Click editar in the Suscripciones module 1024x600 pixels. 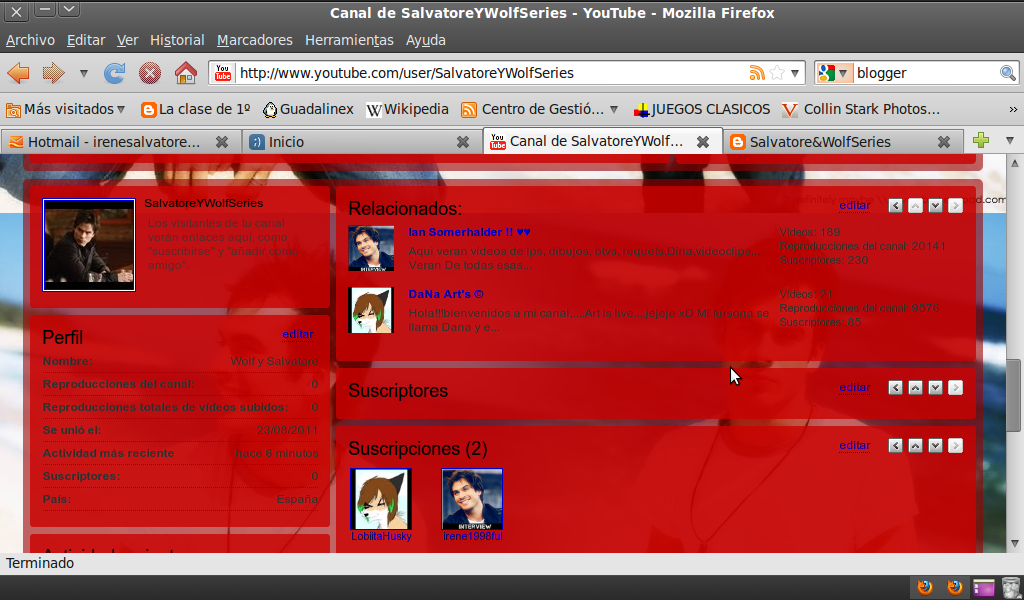pos(854,445)
